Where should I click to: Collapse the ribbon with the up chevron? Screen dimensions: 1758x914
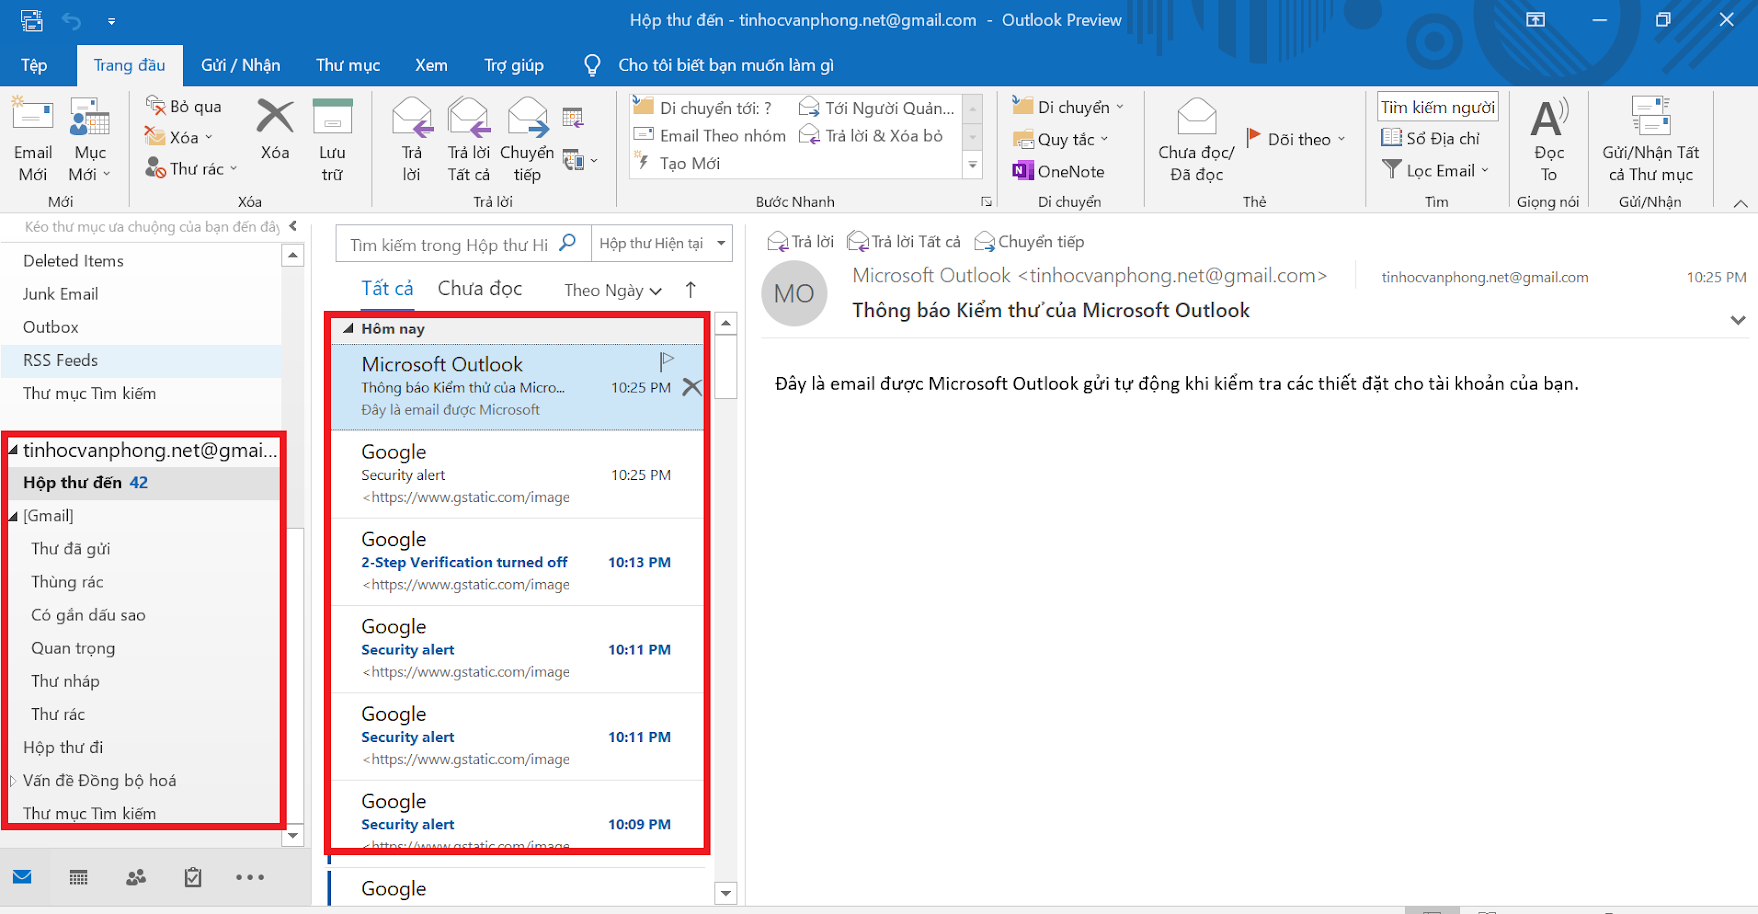[x=1740, y=204]
